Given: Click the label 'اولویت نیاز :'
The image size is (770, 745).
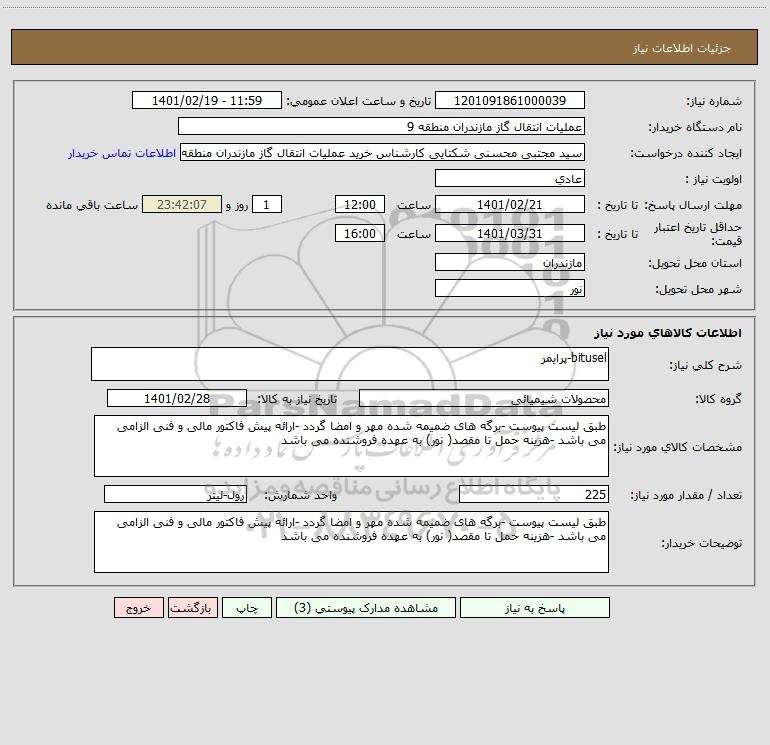Looking at the screenshot, I should [x=714, y=179].
